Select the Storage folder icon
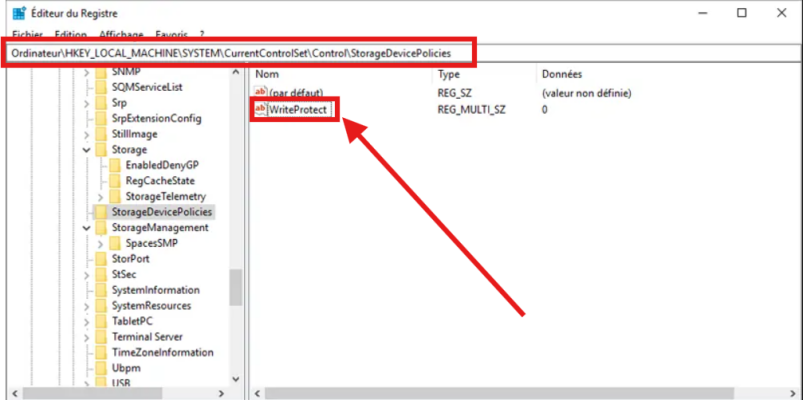Viewport: 803px width, 400px height. coord(101,150)
